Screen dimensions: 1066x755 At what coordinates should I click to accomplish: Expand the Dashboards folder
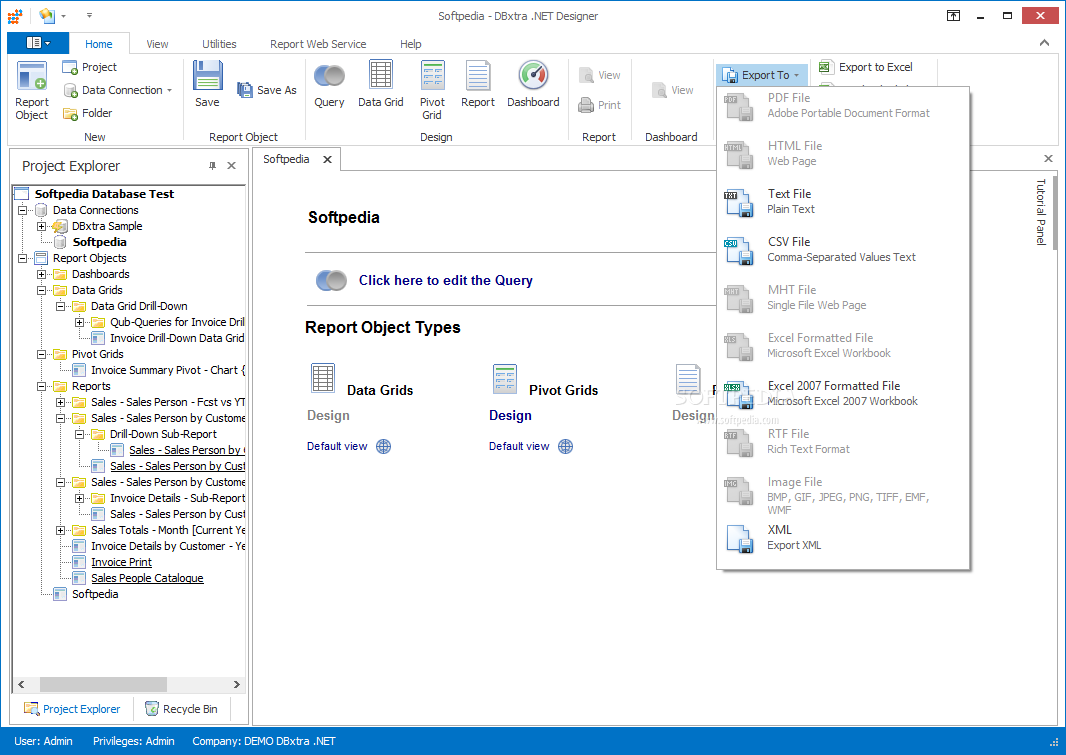41,274
